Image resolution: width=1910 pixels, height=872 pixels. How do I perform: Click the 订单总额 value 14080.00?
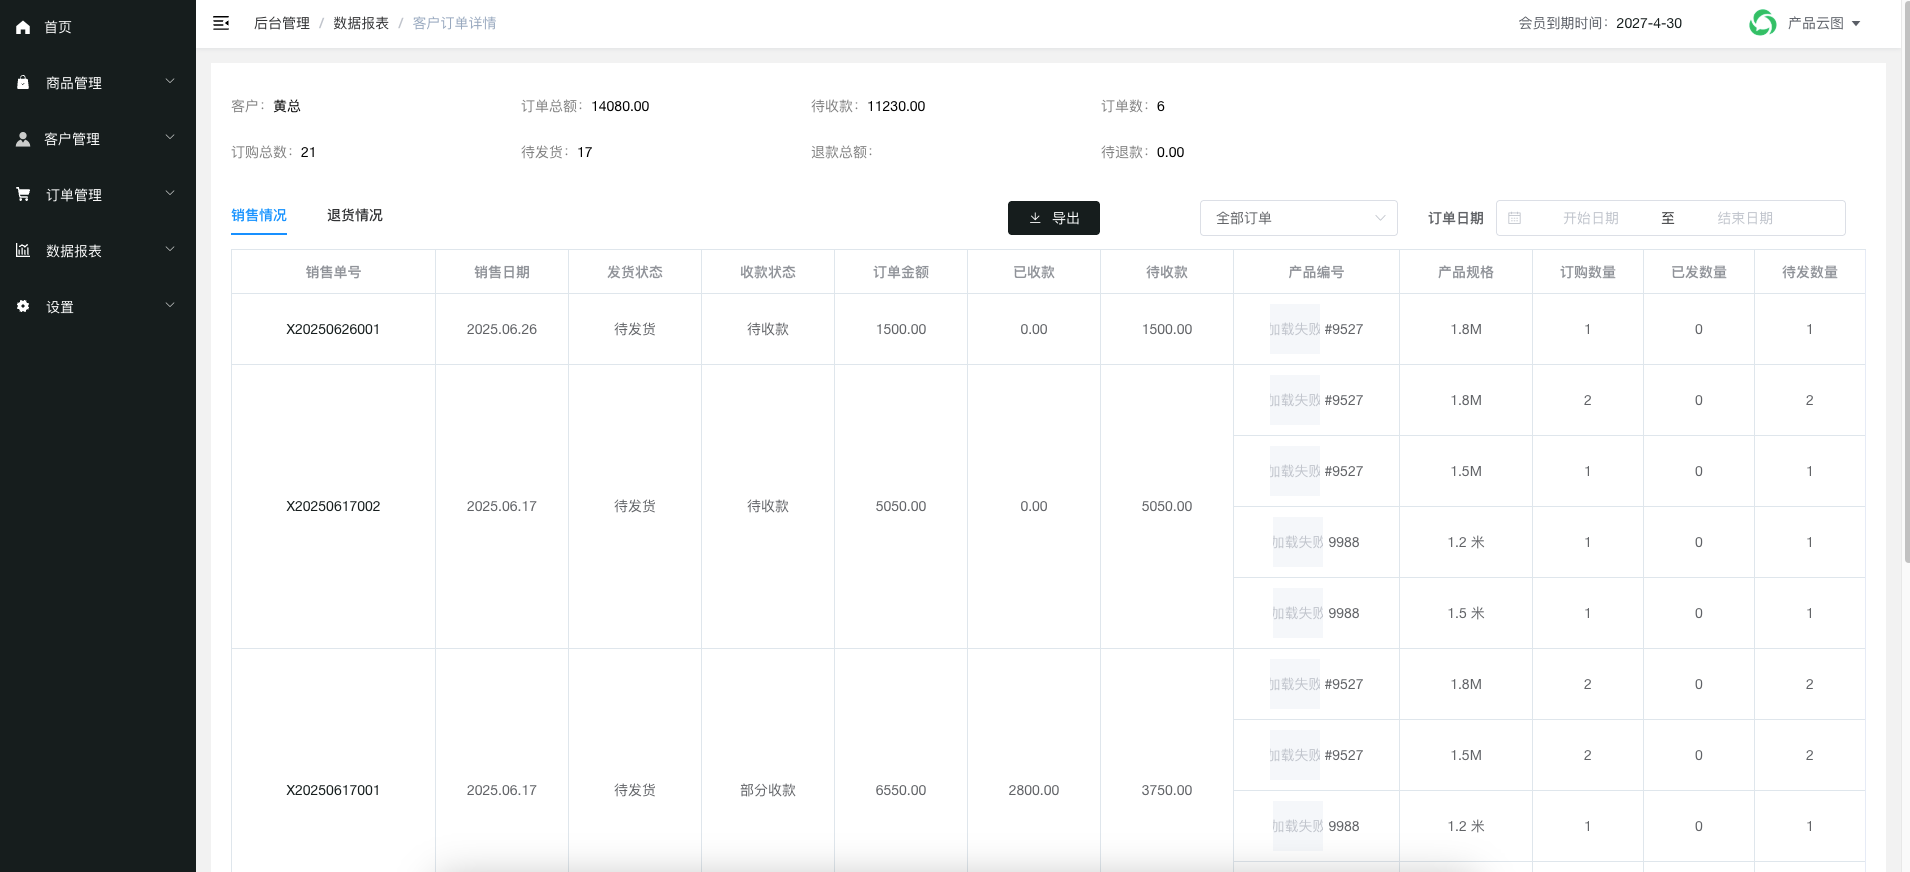point(620,106)
